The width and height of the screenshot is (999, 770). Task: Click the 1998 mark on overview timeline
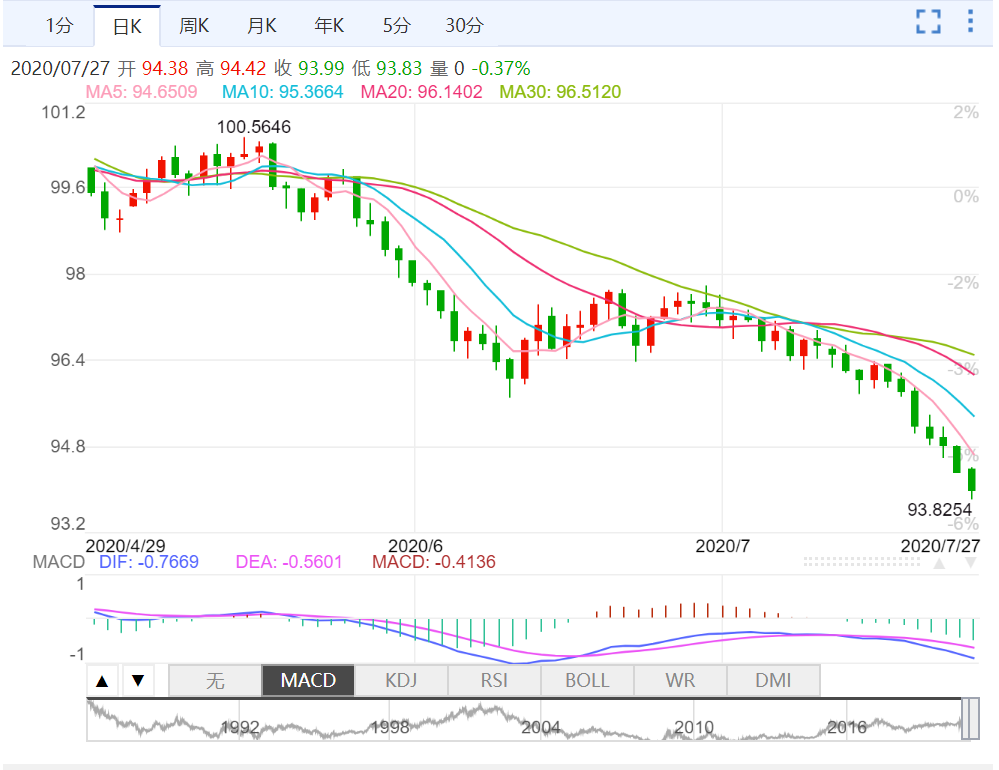(389, 727)
